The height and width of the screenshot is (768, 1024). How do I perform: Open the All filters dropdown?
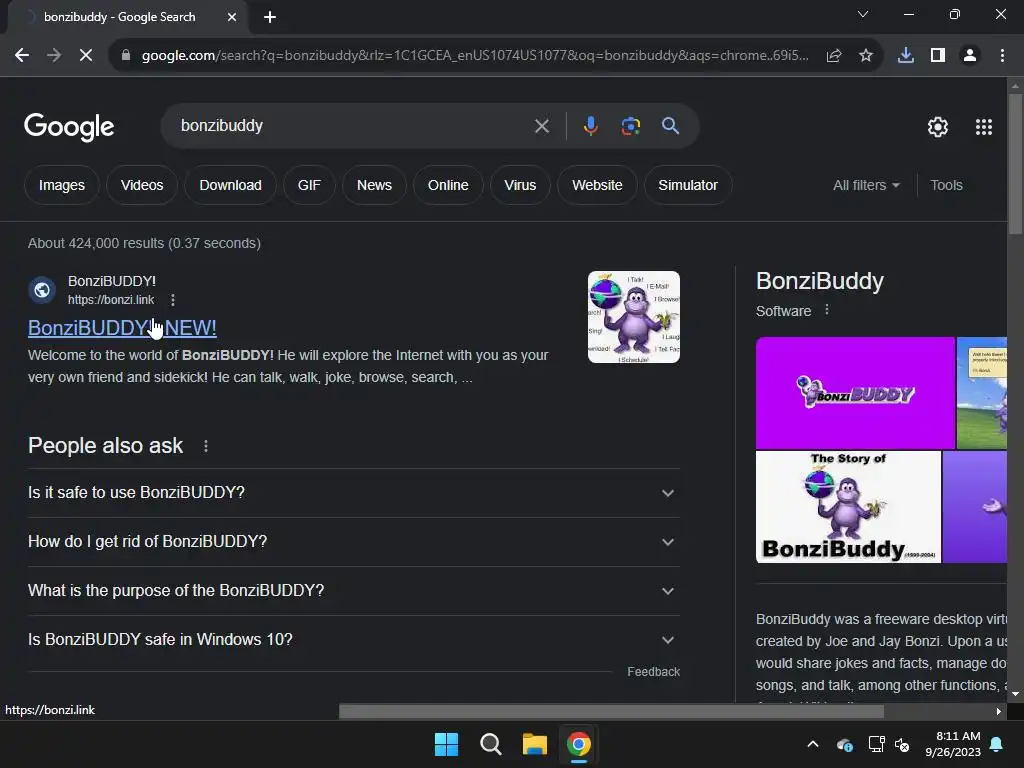coord(866,185)
